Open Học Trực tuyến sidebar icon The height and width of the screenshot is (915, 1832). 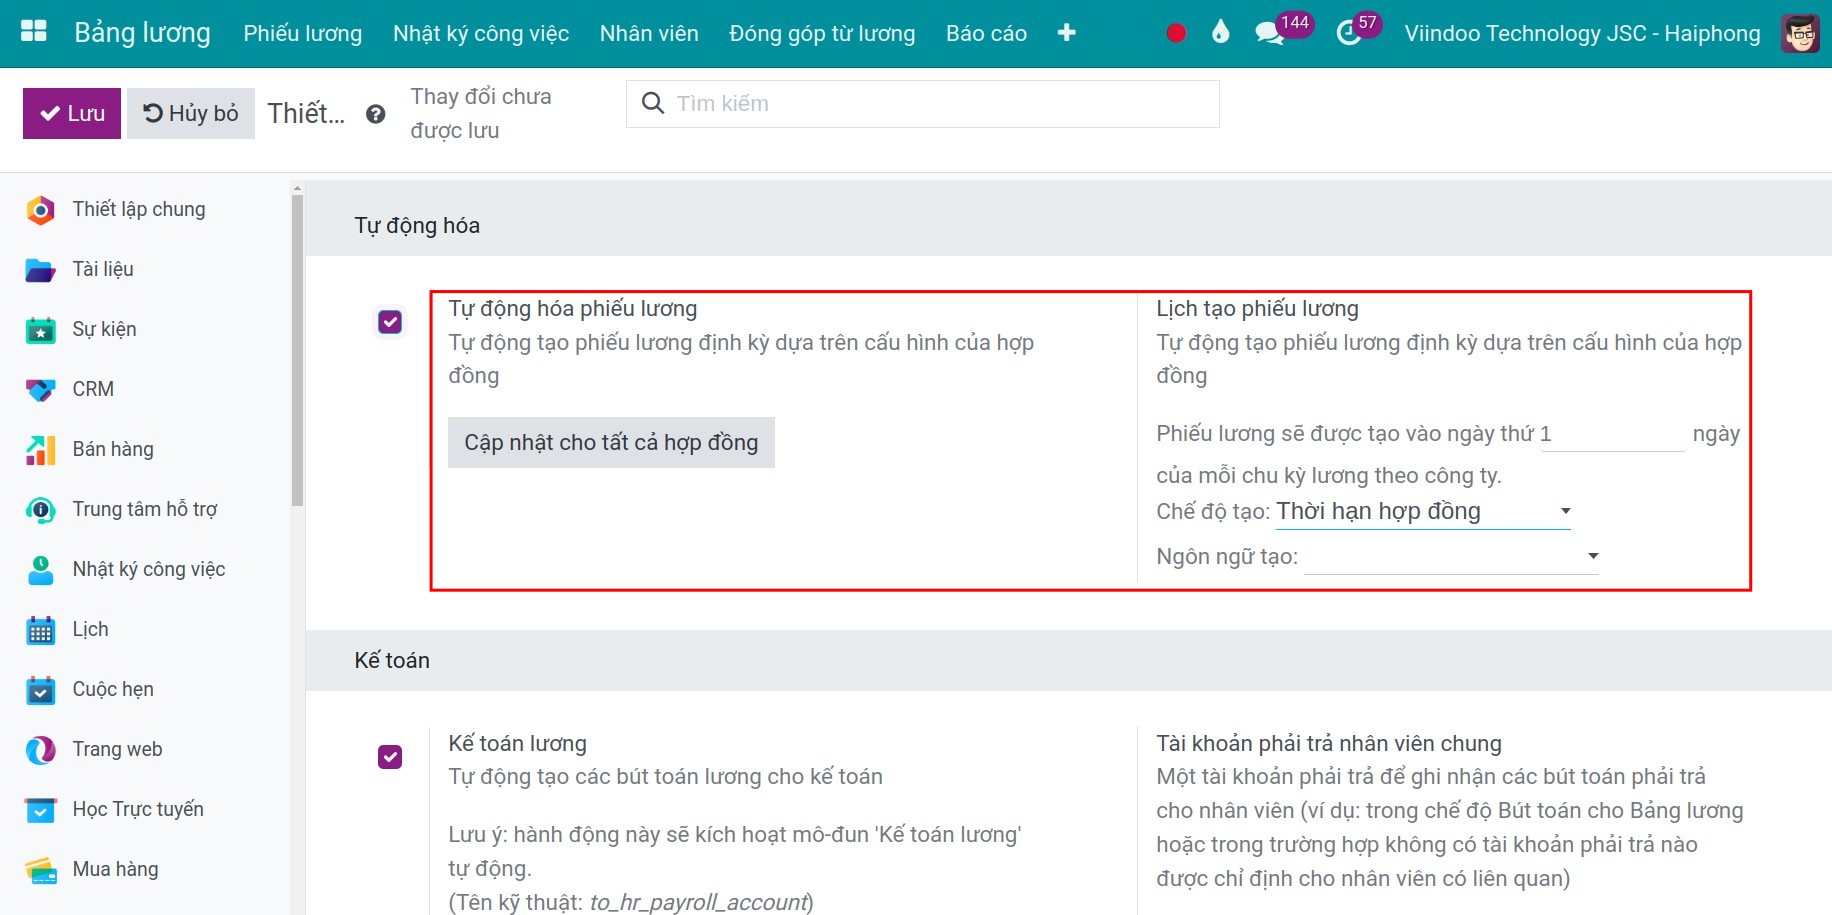40,810
